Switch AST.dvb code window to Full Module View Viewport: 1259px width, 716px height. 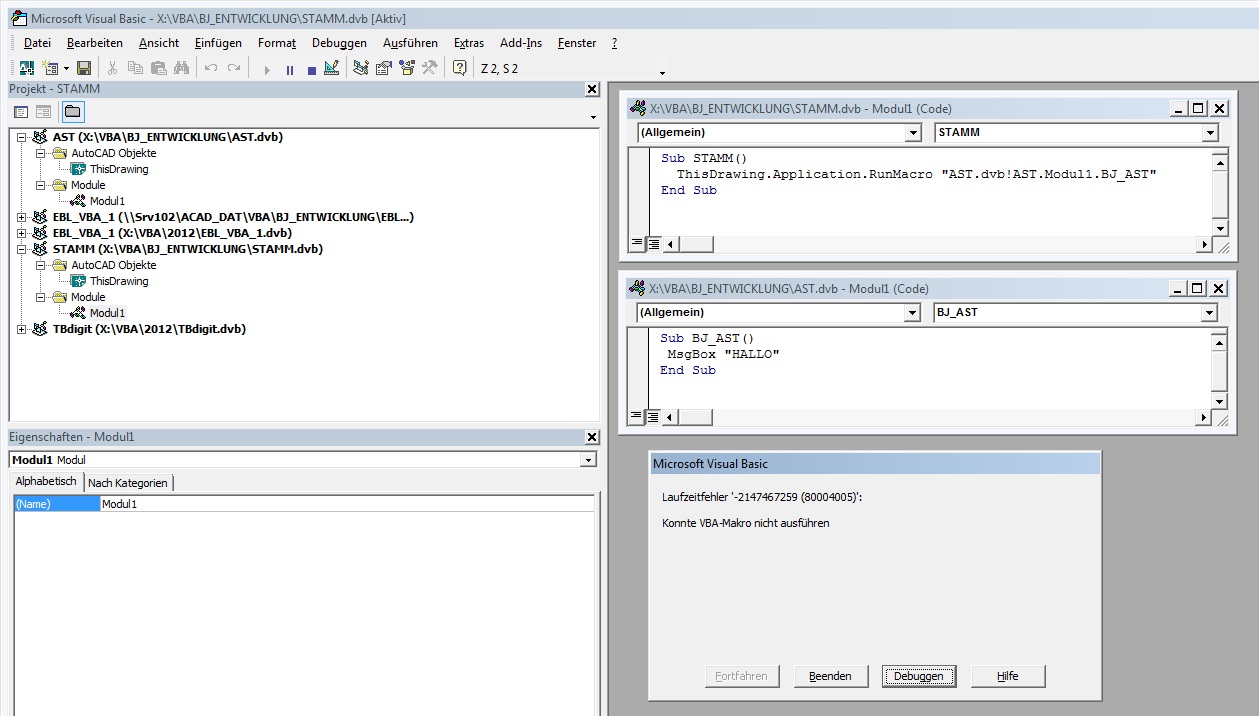click(x=652, y=417)
